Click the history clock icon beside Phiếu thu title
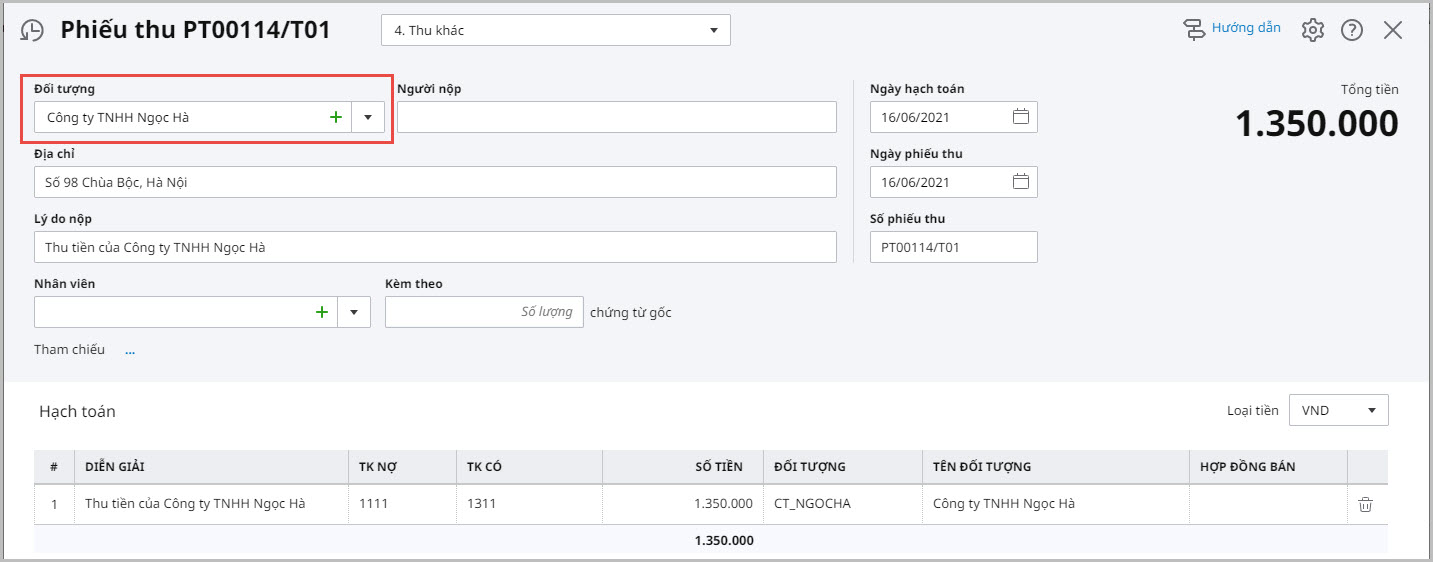The image size is (1433, 562). (x=32, y=30)
